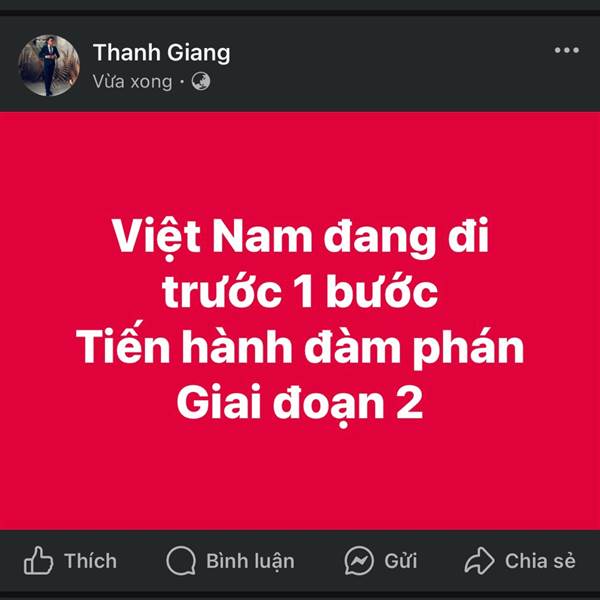600x600 pixels.
Task: Click the empty red area below "Giai đoạn 2"
Action: point(300,478)
